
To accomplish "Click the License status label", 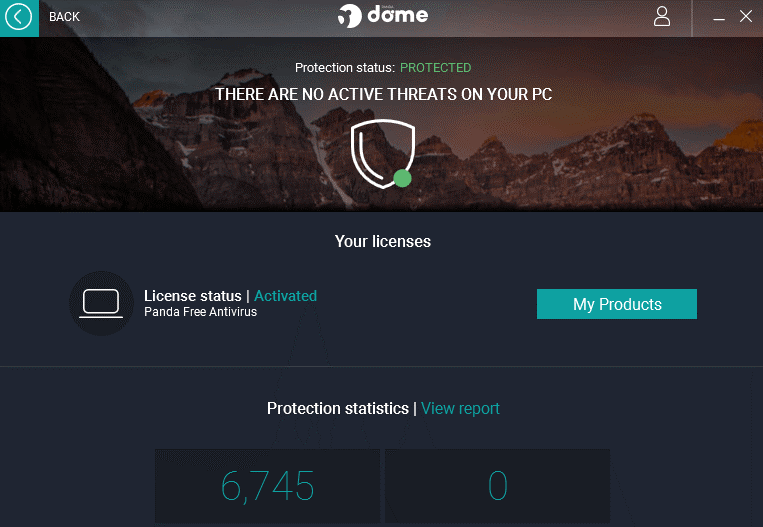I will coord(193,296).
